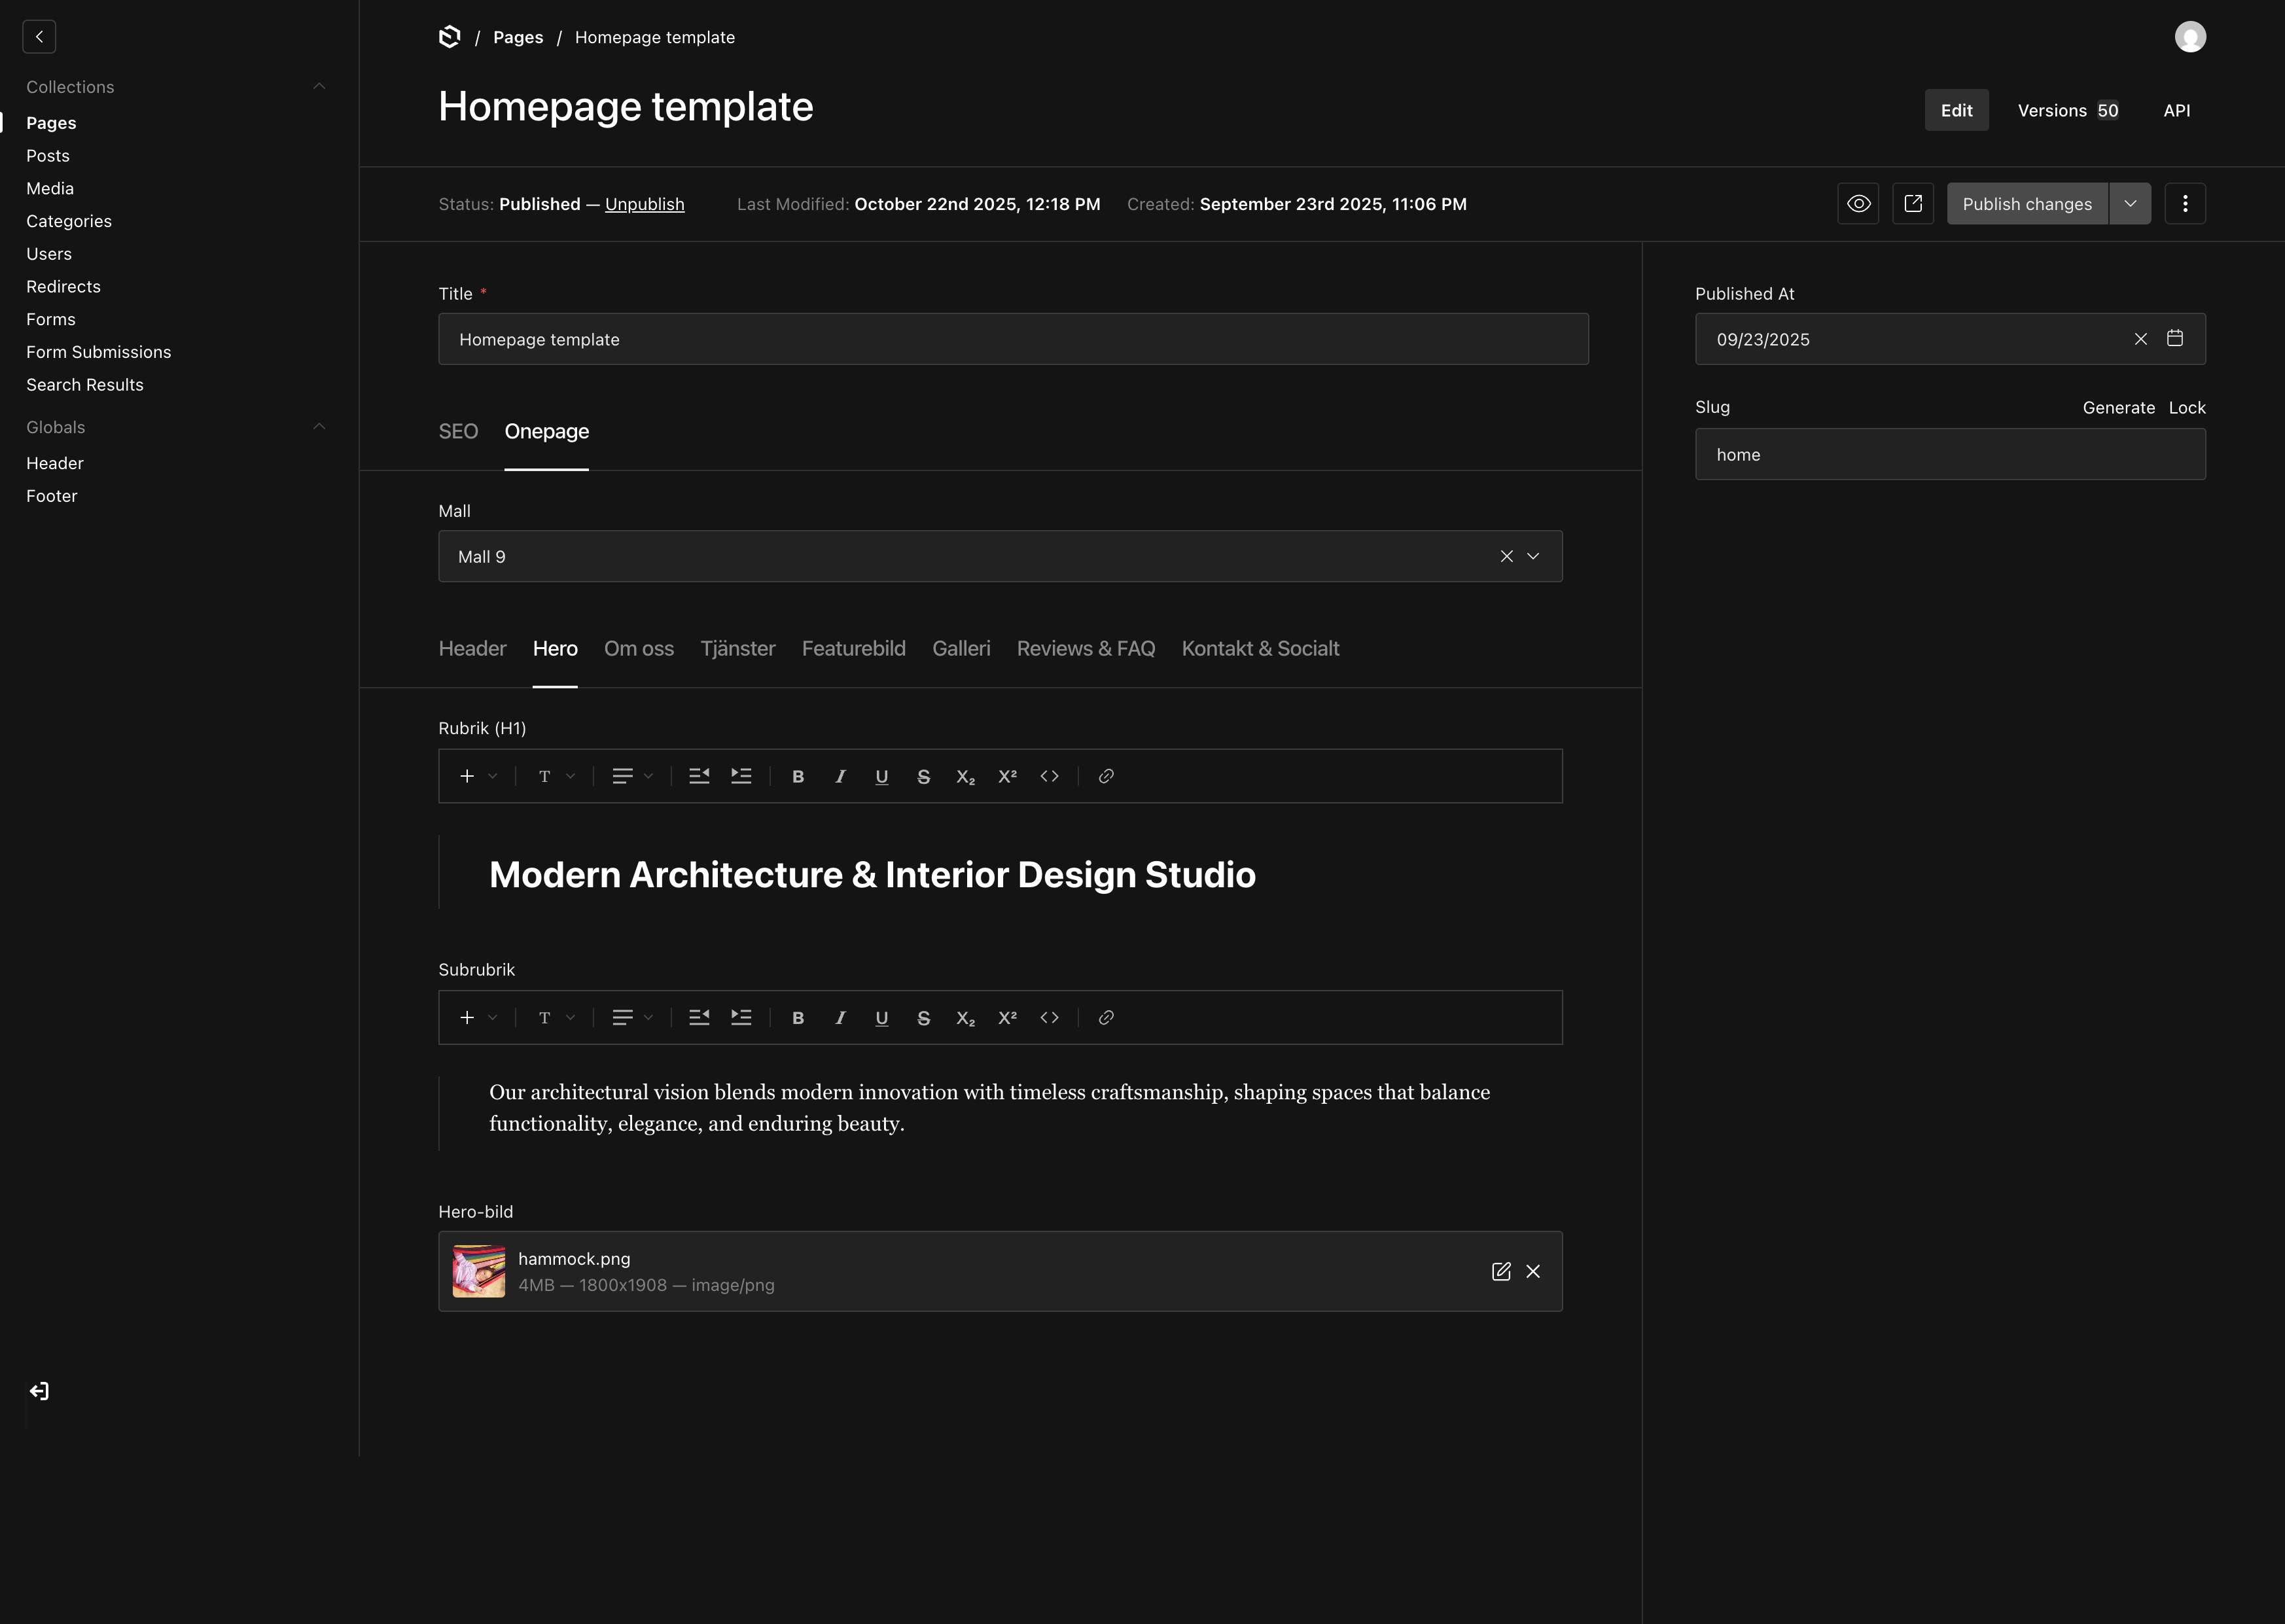Open the three-dot more actions menu
Image resolution: width=2285 pixels, height=1624 pixels.
click(2185, 204)
